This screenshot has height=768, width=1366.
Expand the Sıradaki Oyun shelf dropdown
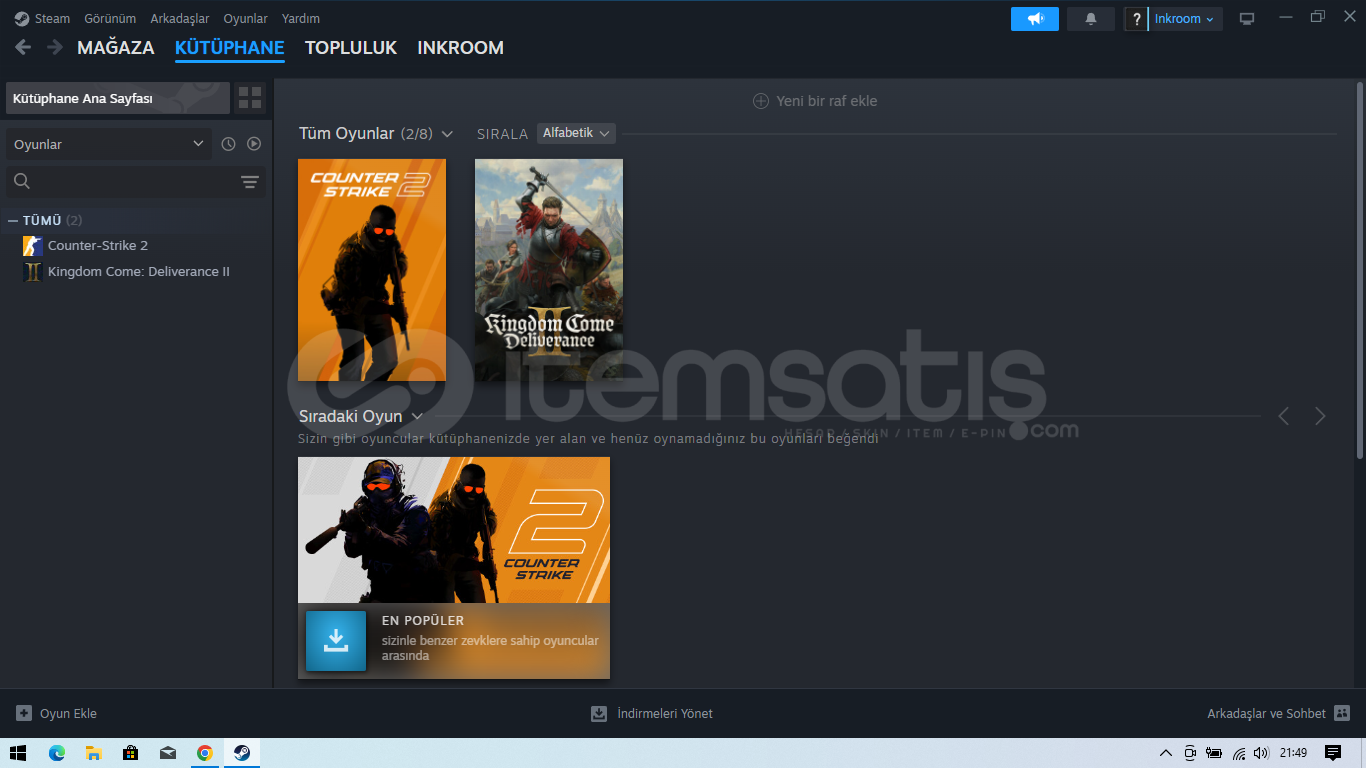tap(417, 416)
